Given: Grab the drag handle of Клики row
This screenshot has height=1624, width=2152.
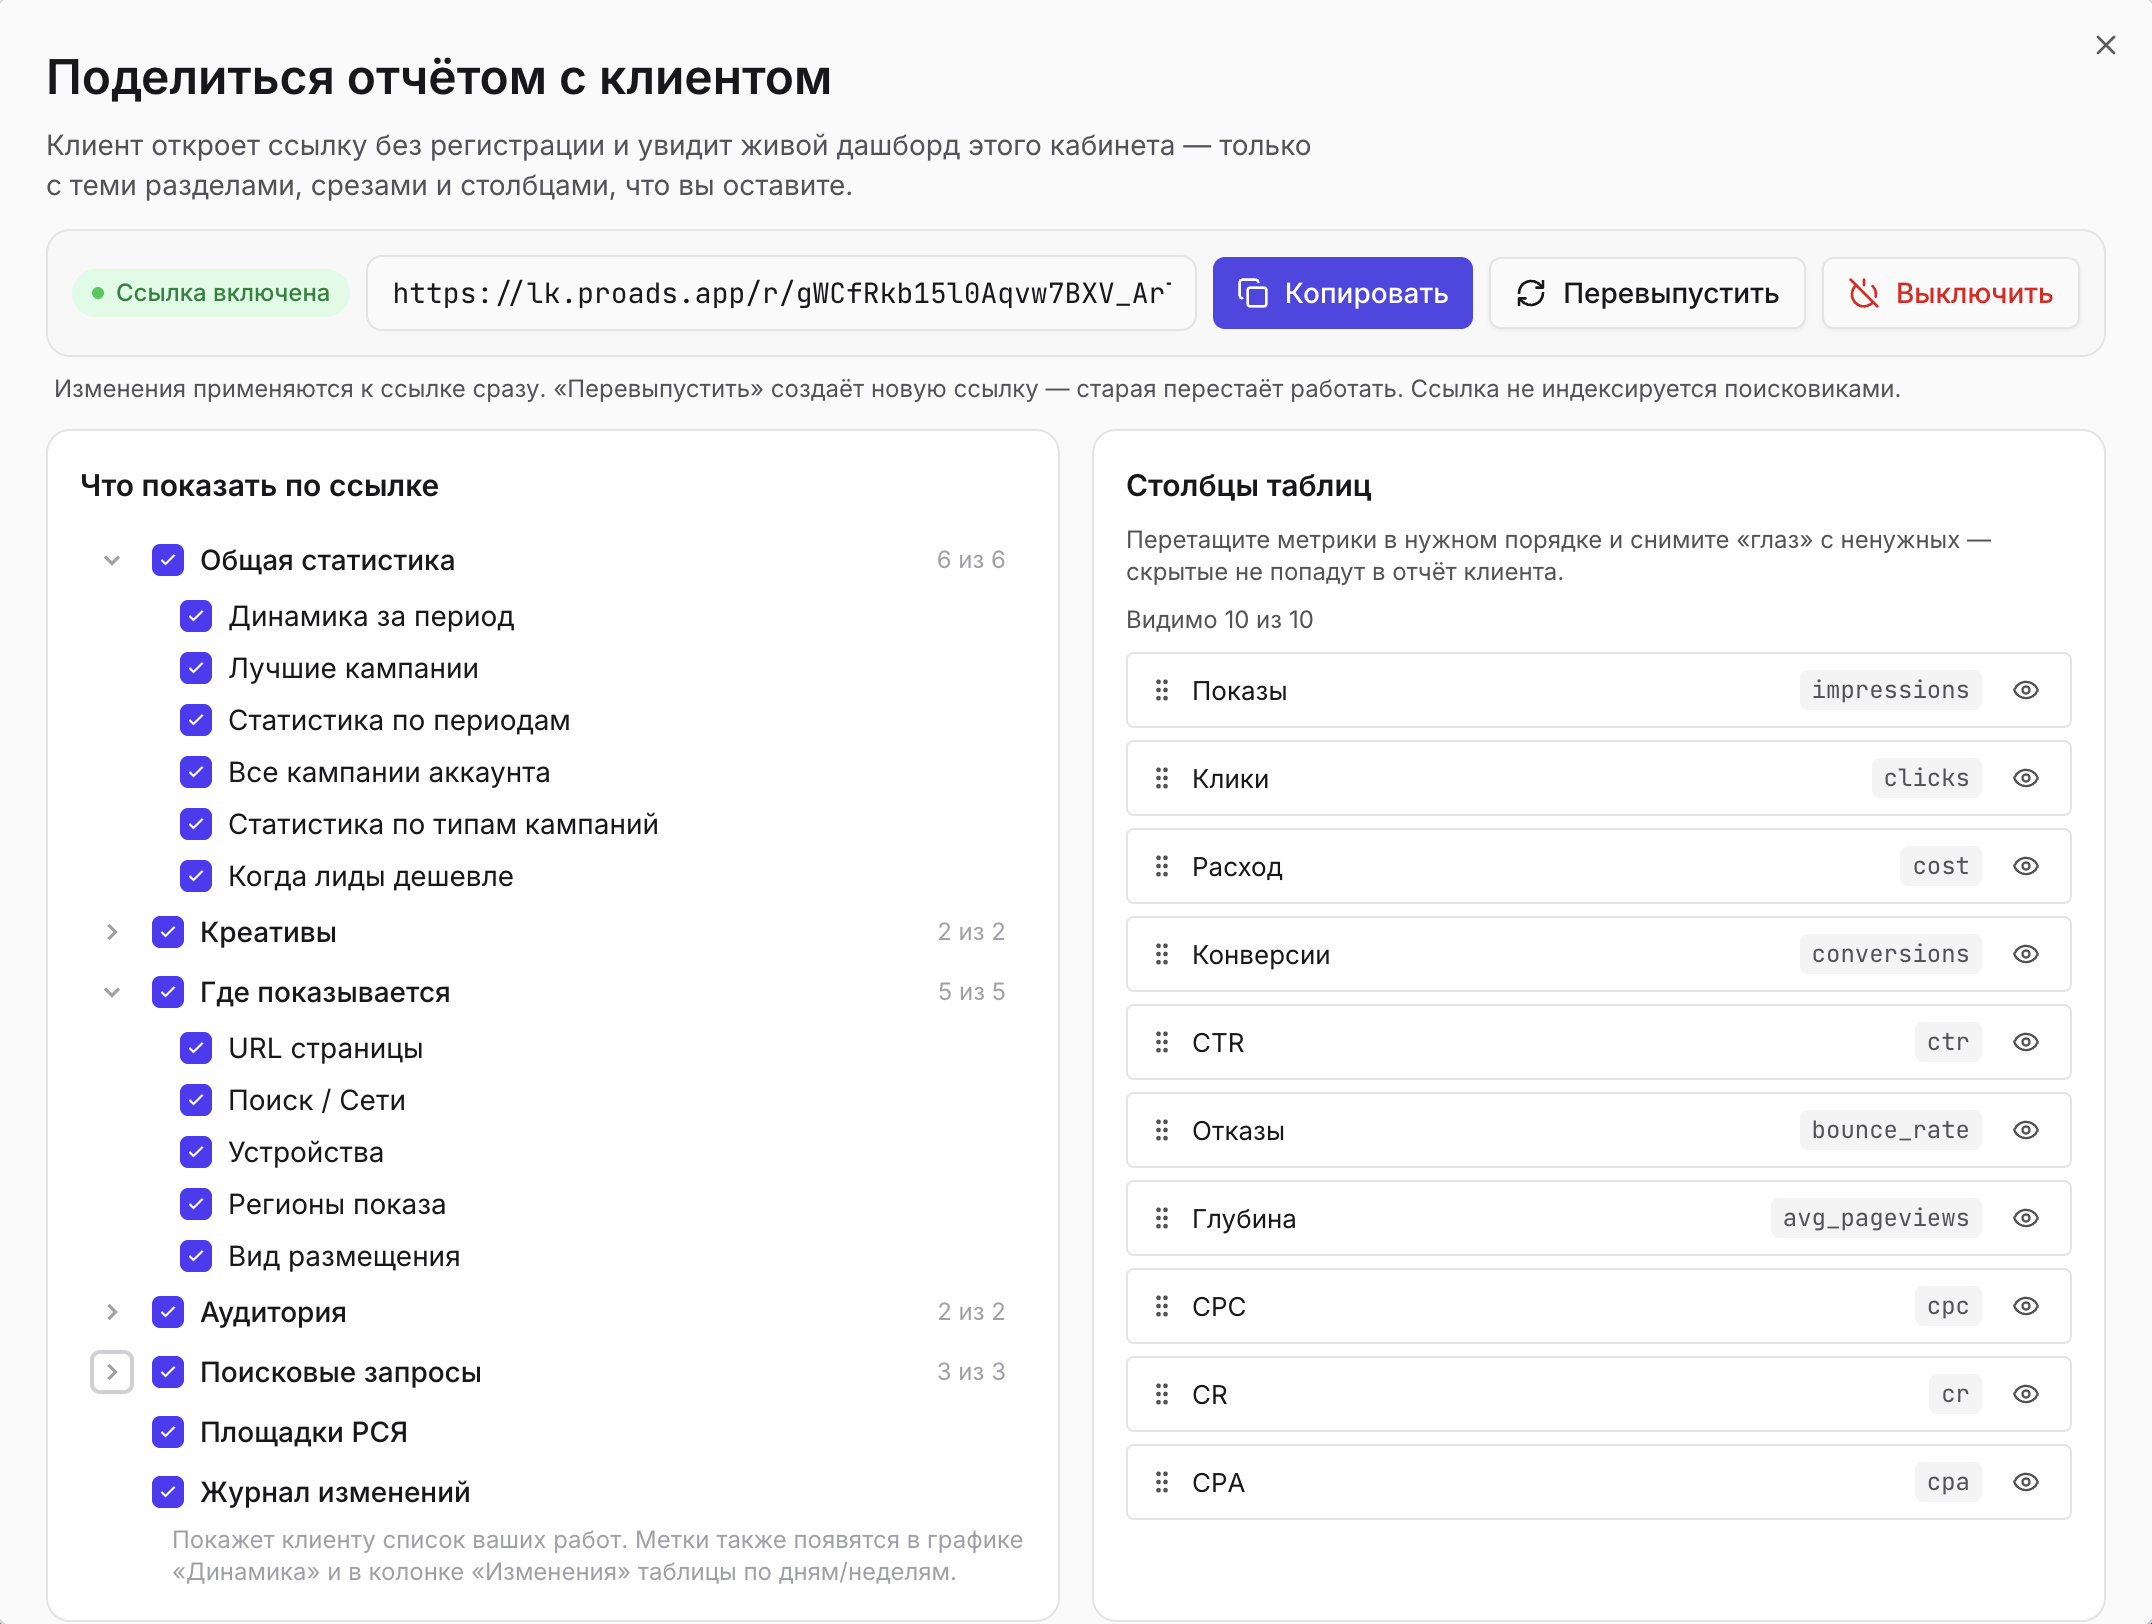Looking at the screenshot, I should tap(1162, 778).
